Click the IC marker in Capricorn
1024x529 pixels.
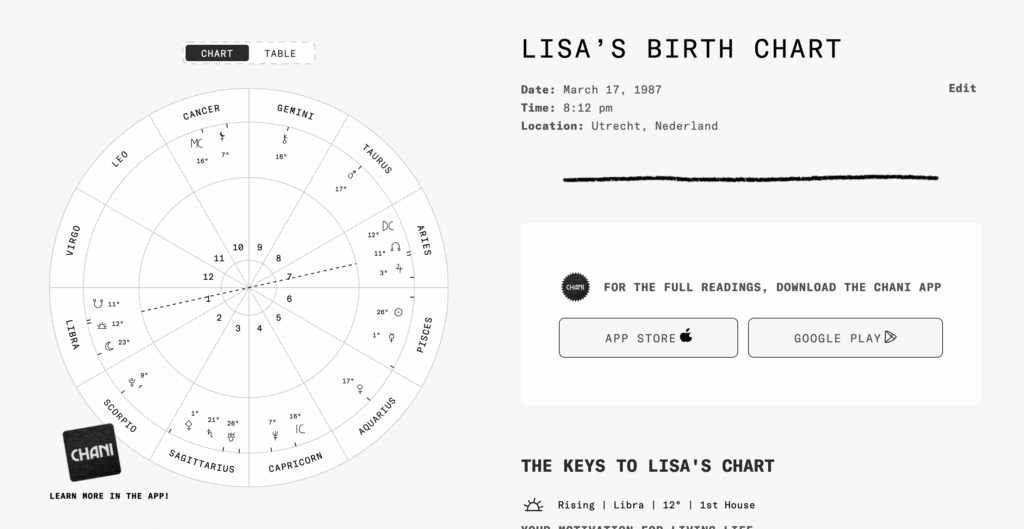[299, 430]
